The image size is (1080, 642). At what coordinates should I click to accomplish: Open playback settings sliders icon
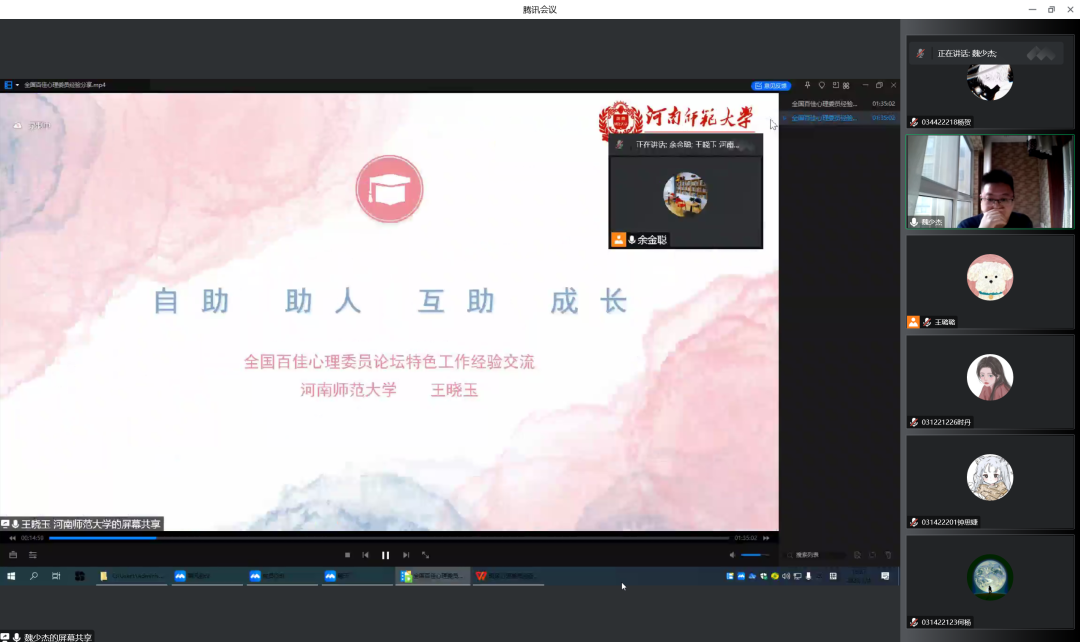(32, 555)
